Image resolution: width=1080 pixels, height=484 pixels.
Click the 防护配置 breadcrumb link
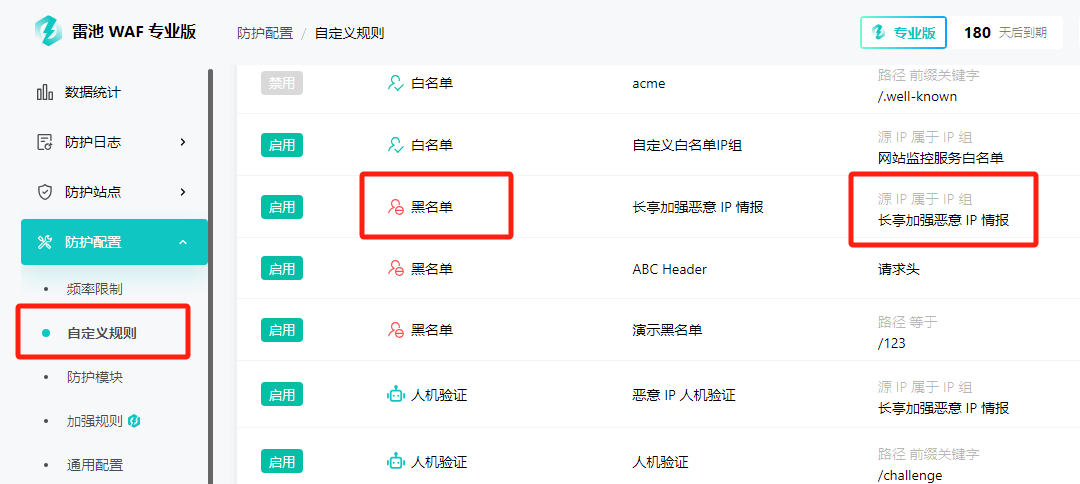[265, 33]
